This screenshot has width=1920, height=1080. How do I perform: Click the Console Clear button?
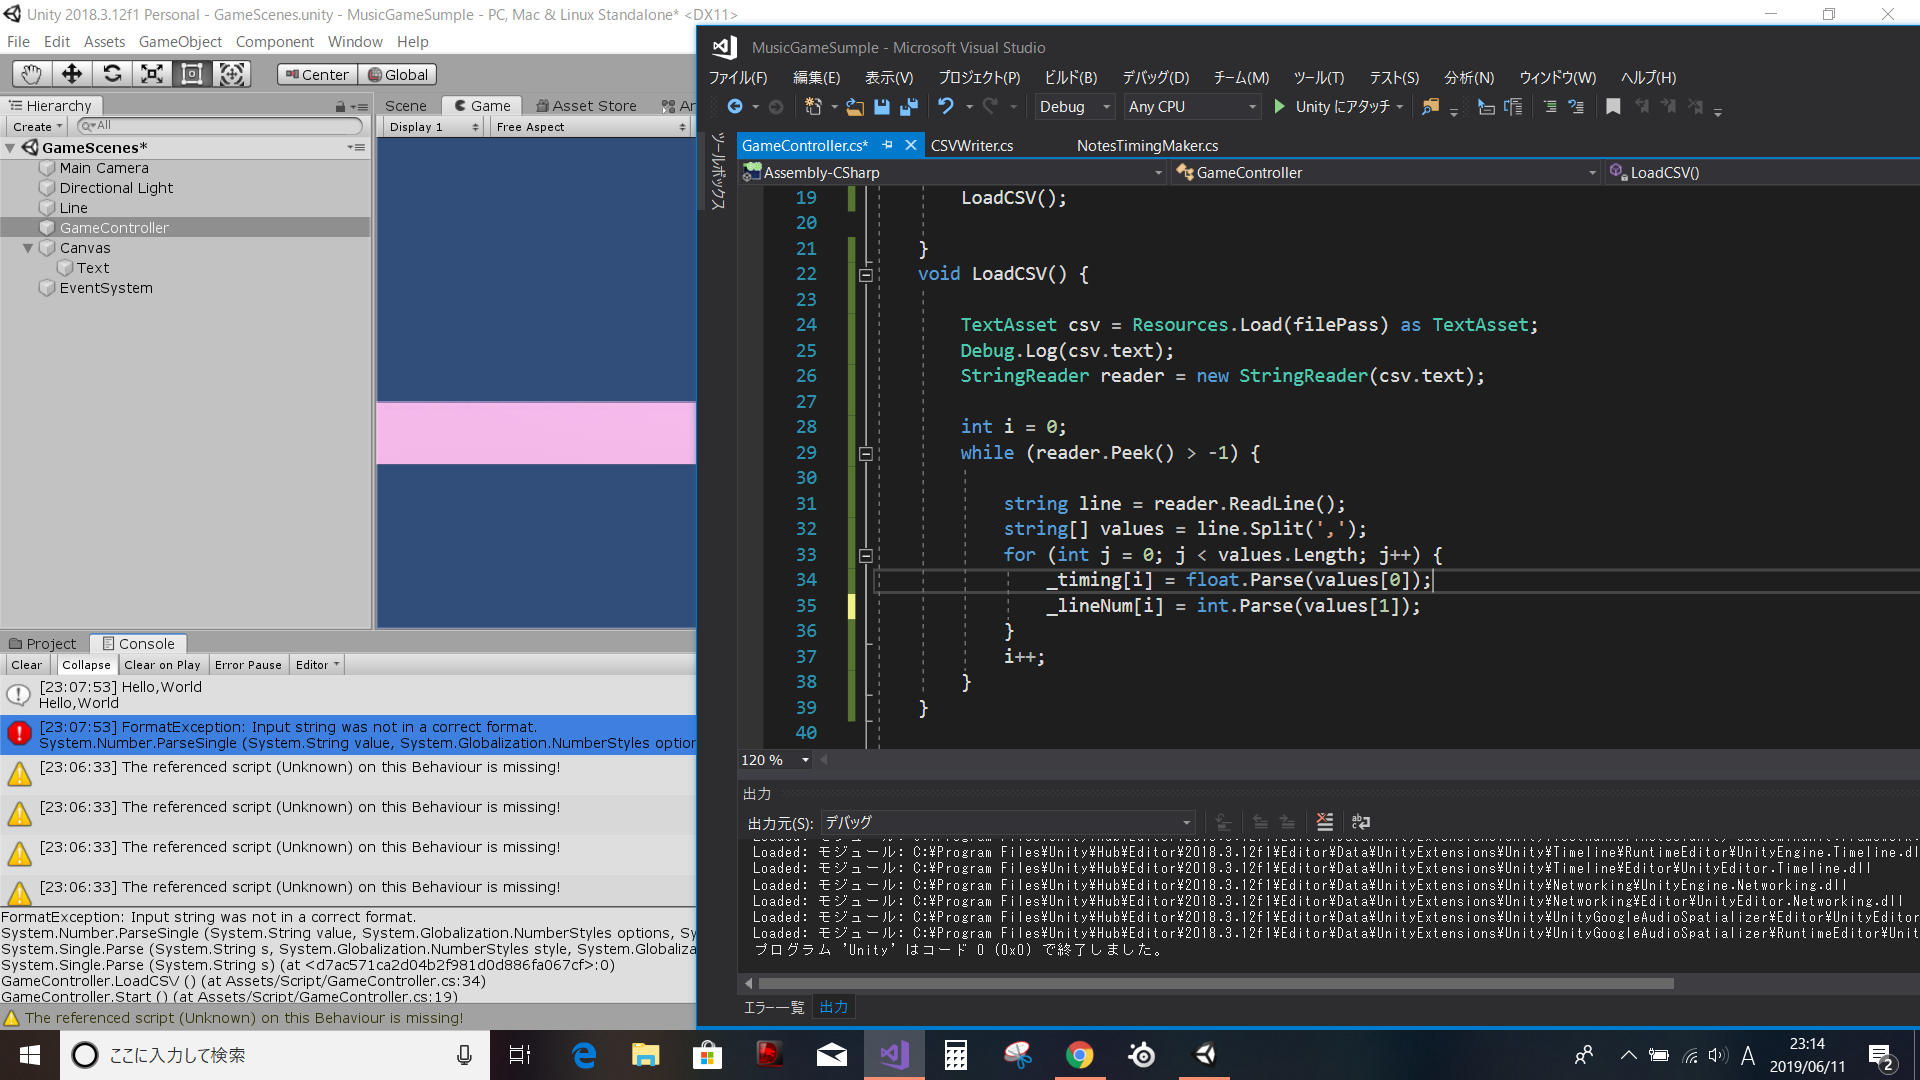(27, 665)
